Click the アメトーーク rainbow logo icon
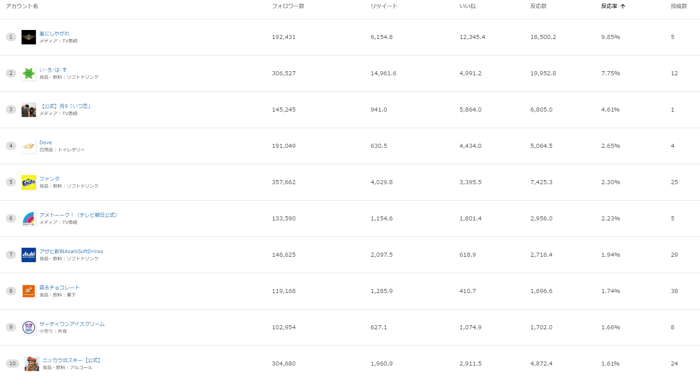This screenshot has width=700, height=379. tap(29, 219)
